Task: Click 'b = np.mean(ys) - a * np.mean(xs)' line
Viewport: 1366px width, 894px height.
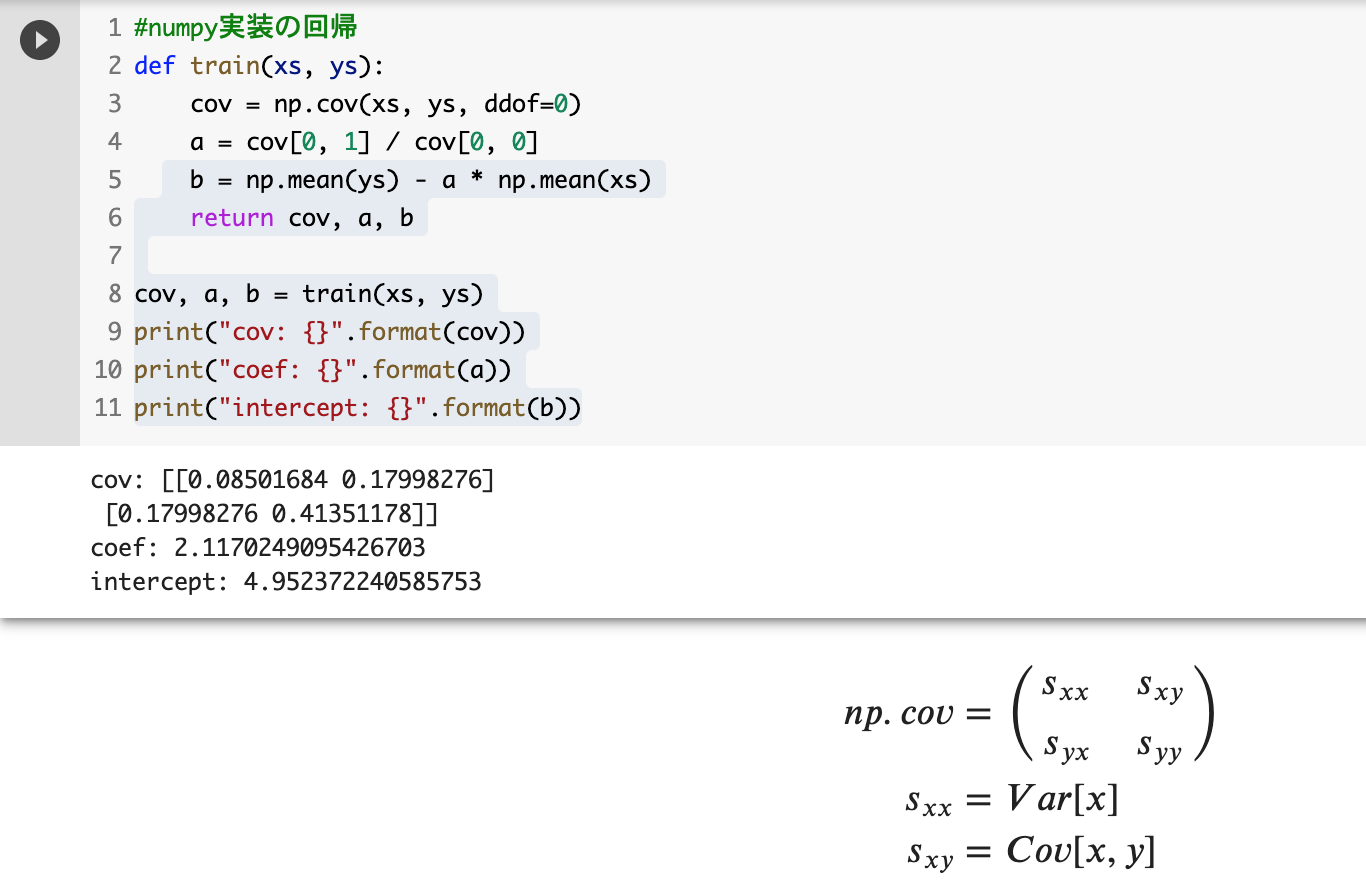Action: (420, 180)
